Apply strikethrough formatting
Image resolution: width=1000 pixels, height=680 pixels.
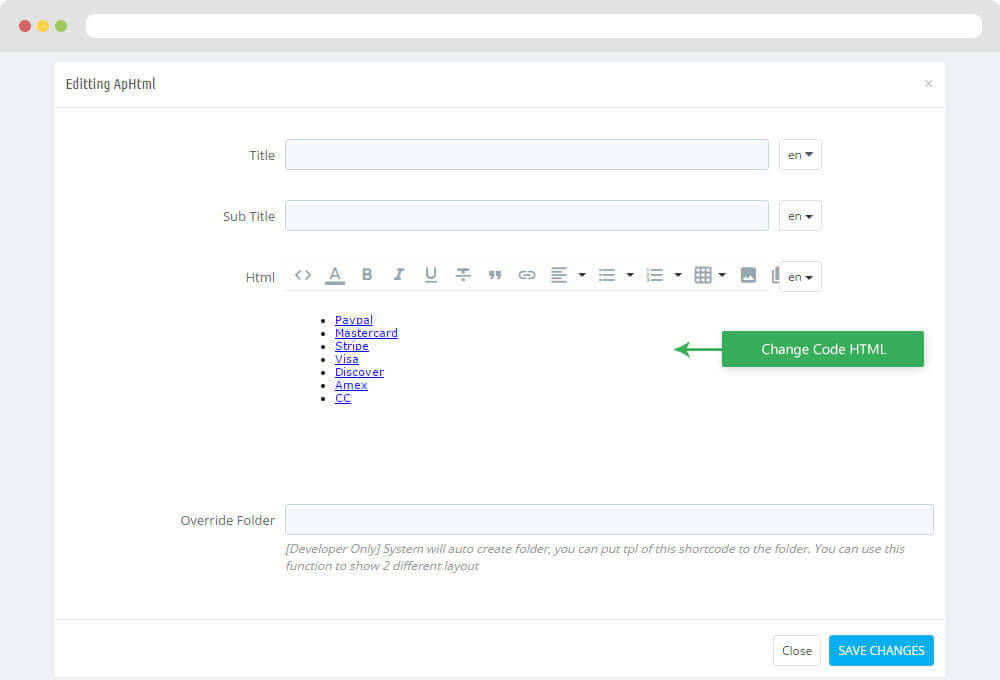[x=463, y=275]
